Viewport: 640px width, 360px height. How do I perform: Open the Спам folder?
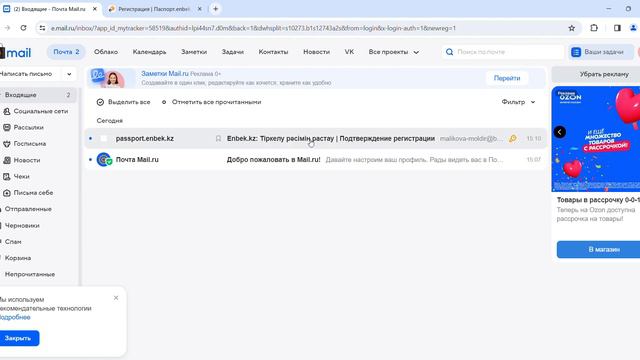coord(13,242)
